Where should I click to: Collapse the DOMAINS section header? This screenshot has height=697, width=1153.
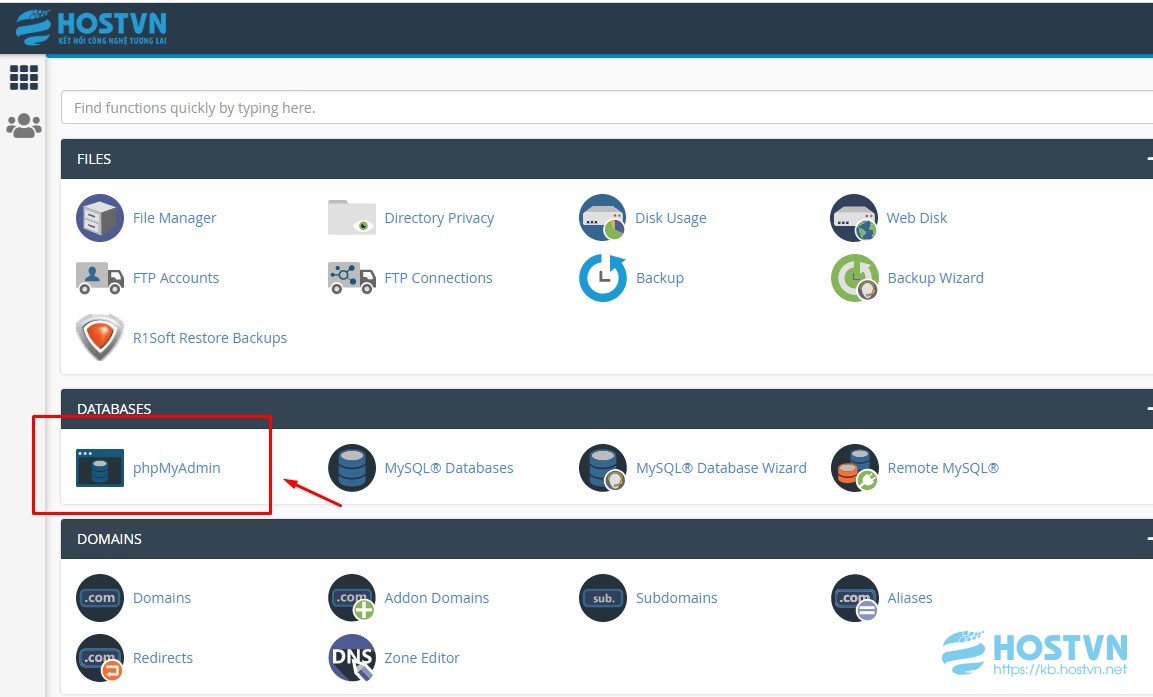607,539
